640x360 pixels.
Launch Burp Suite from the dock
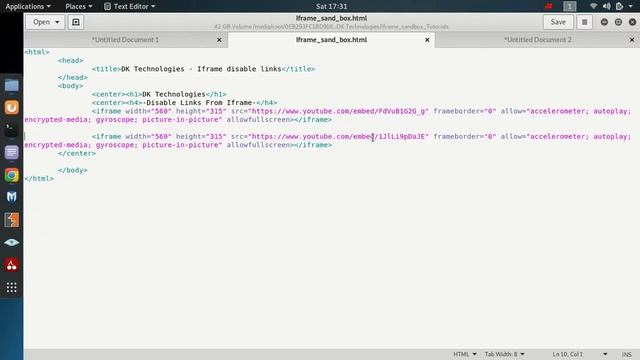(11, 220)
